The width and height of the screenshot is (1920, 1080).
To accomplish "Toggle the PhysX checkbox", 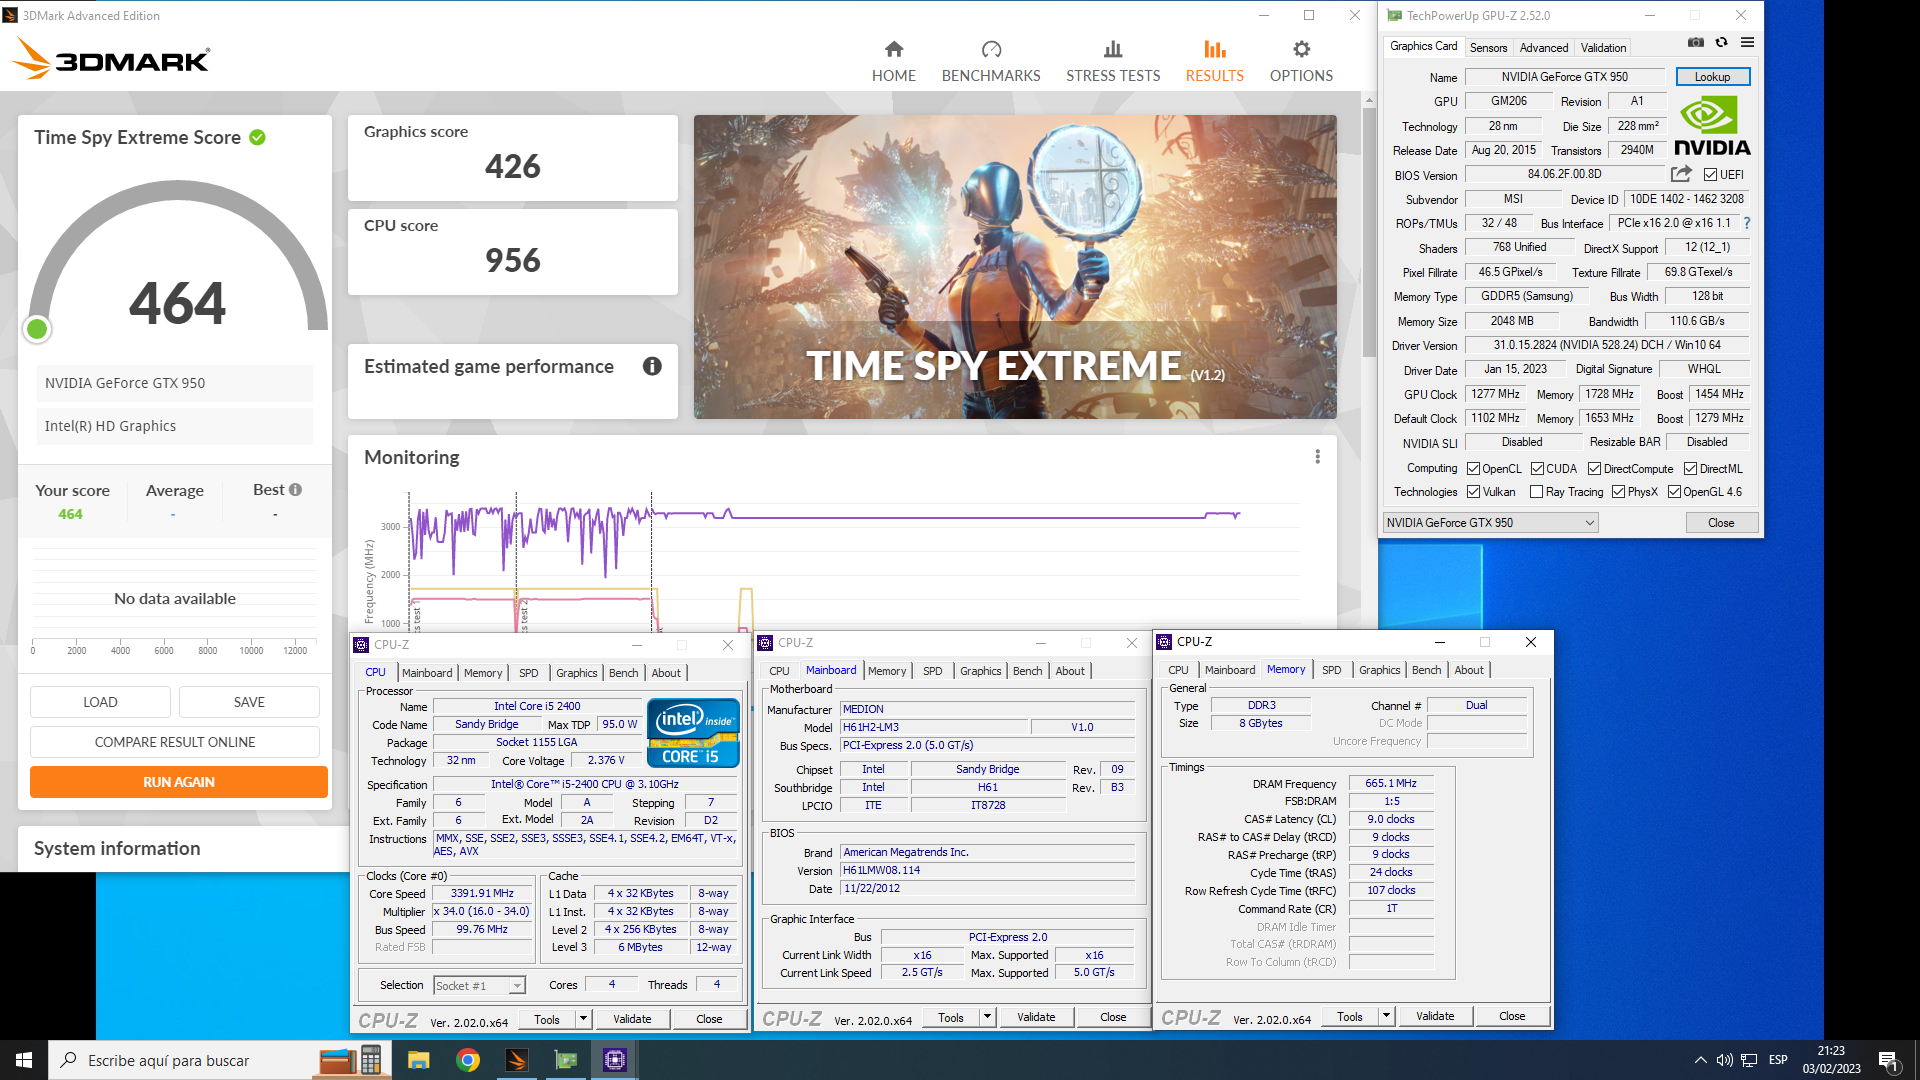I will pos(1618,492).
